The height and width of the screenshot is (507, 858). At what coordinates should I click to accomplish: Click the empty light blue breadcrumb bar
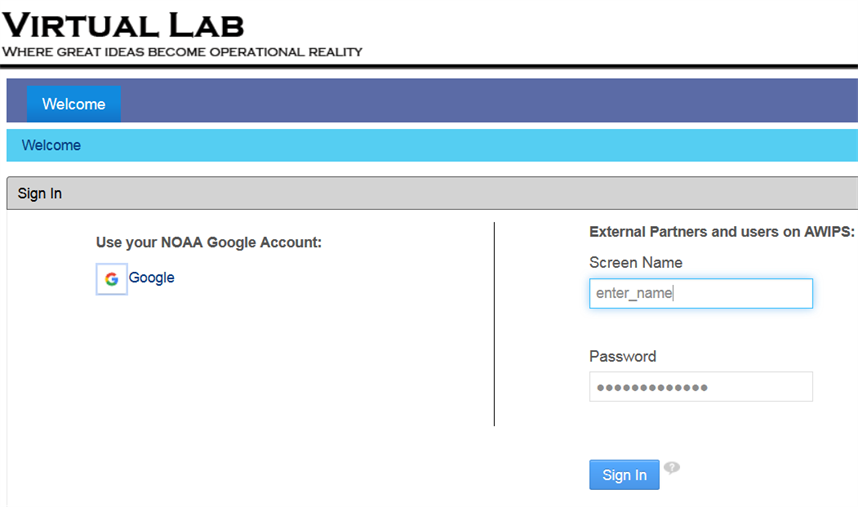[x=471, y=145]
